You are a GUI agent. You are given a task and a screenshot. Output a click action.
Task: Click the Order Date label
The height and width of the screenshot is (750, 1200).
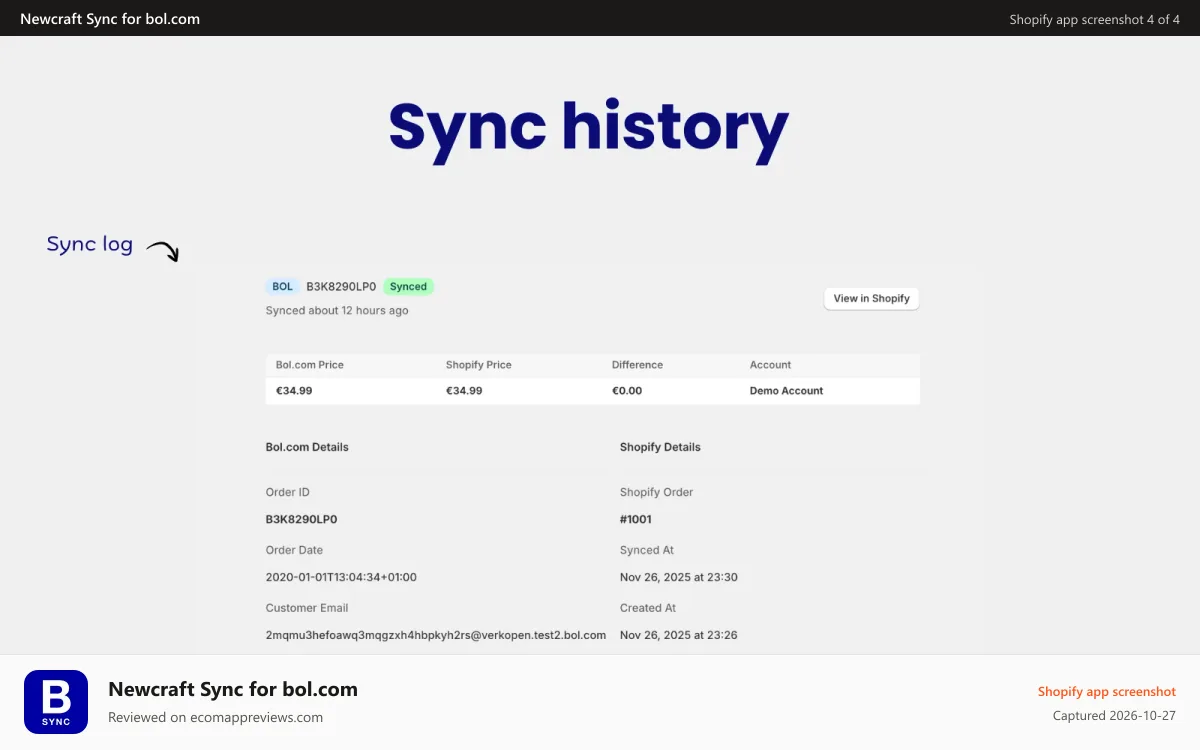tap(294, 550)
